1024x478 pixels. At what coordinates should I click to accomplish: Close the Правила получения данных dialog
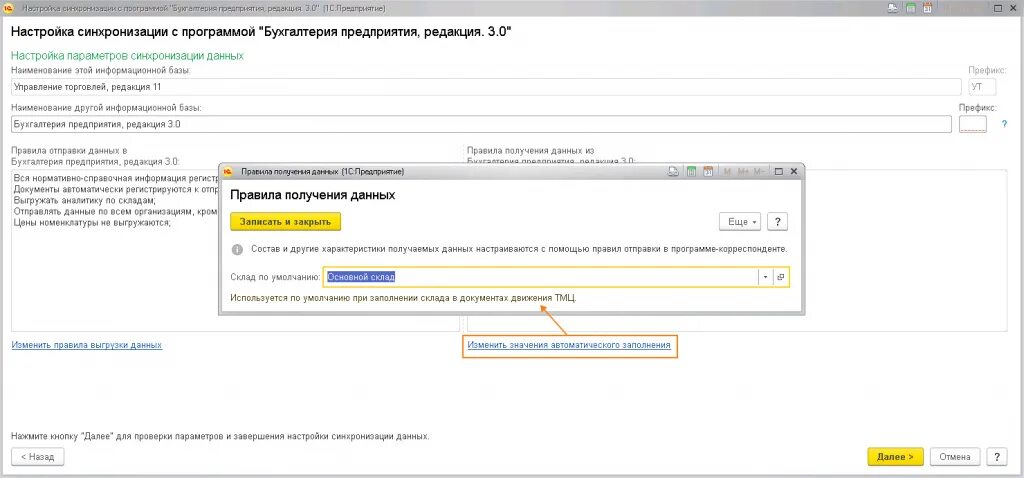click(x=793, y=172)
